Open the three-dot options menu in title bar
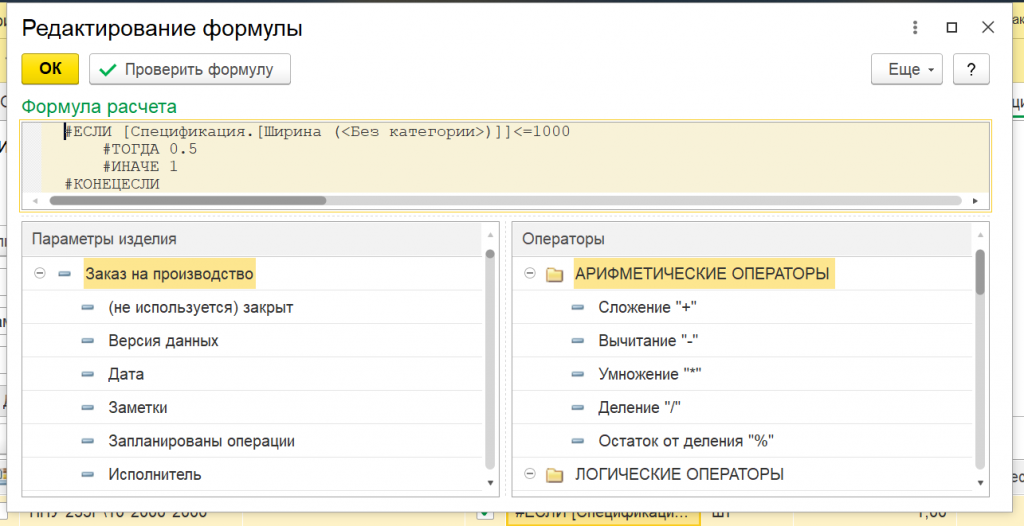 tap(916, 27)
